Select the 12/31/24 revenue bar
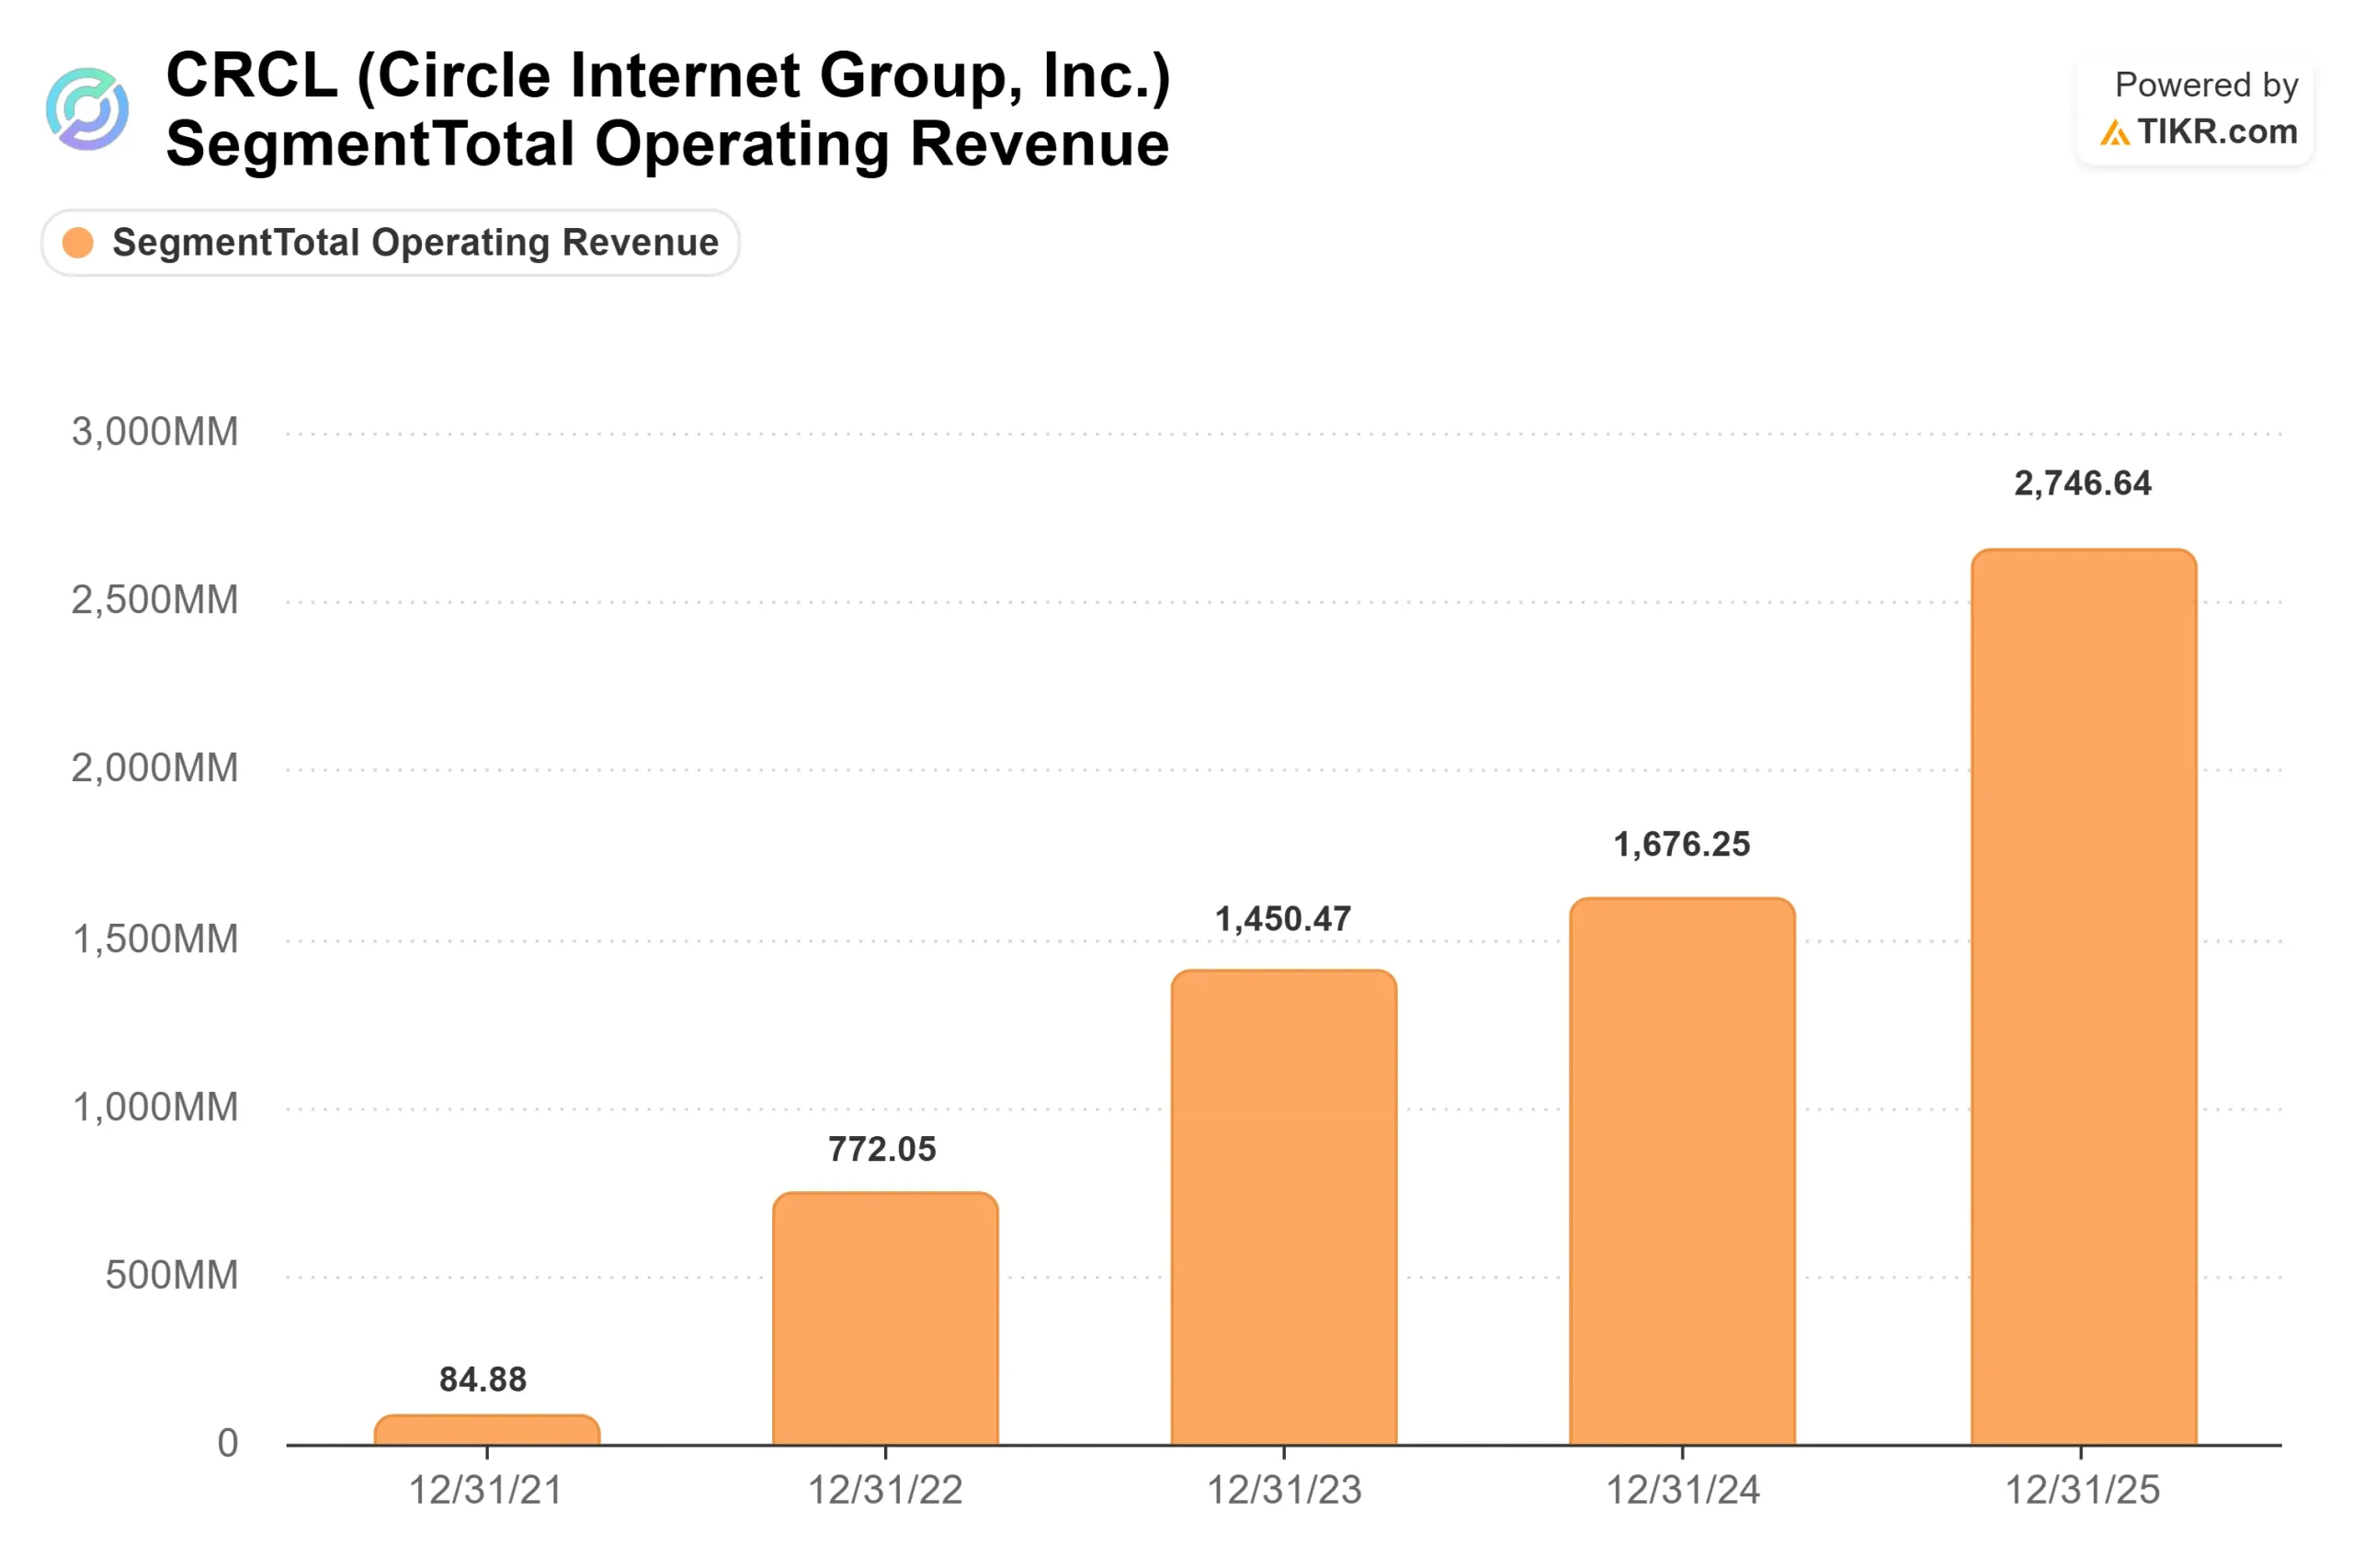Image resolution: width=2353 pixels, height=1568 pixels. 1682,1171
